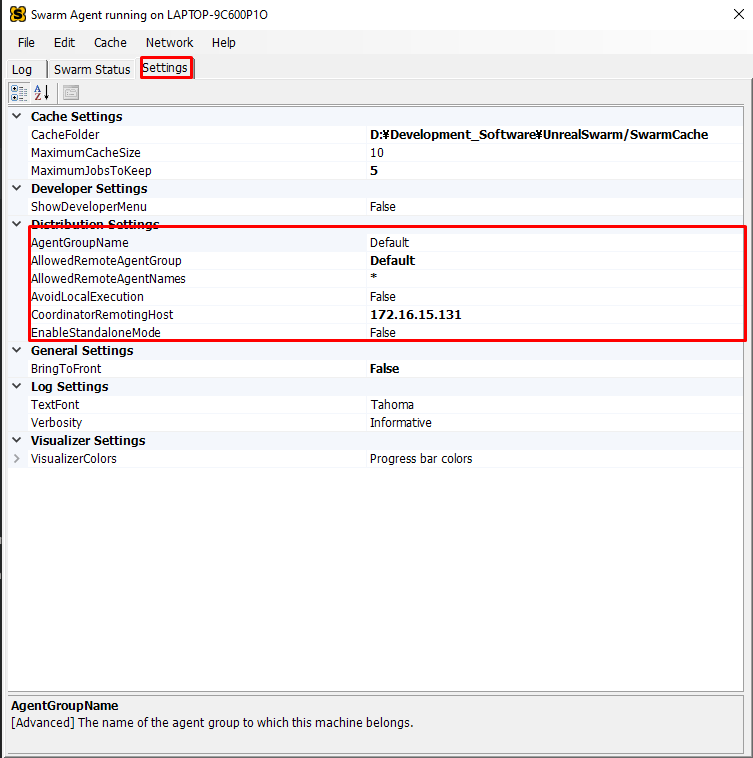Click the Swarm Agent title bar icon

coord(17,15)
